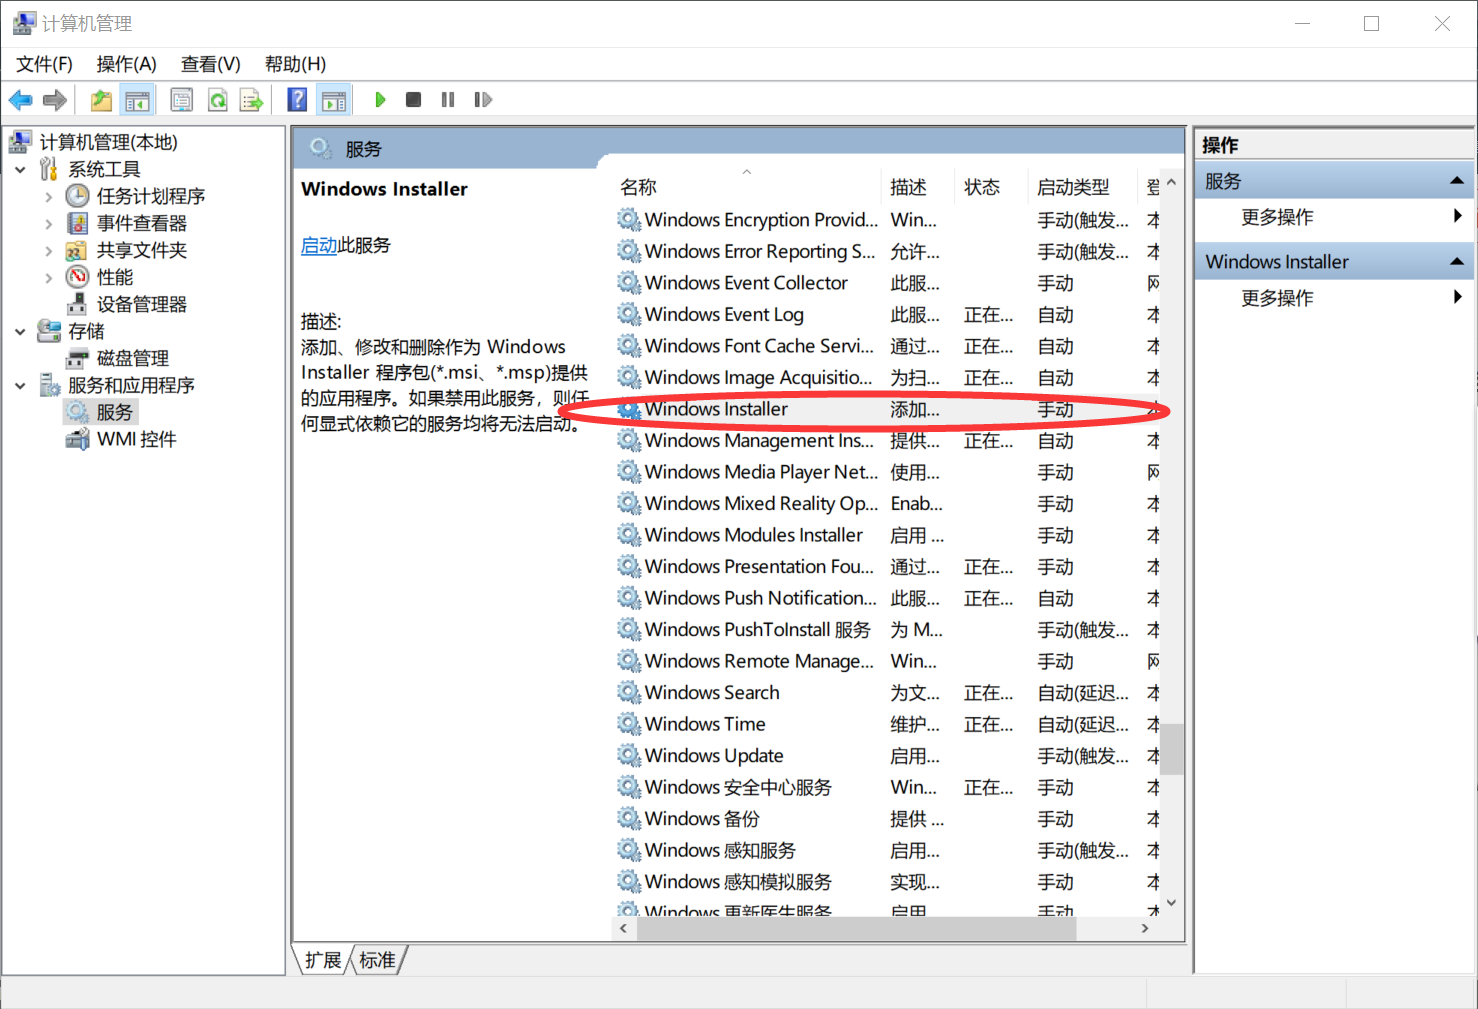Collapse the Windows Installer section in 操作 pane
1478x1009 pixels.
[x=1457, y=262]
